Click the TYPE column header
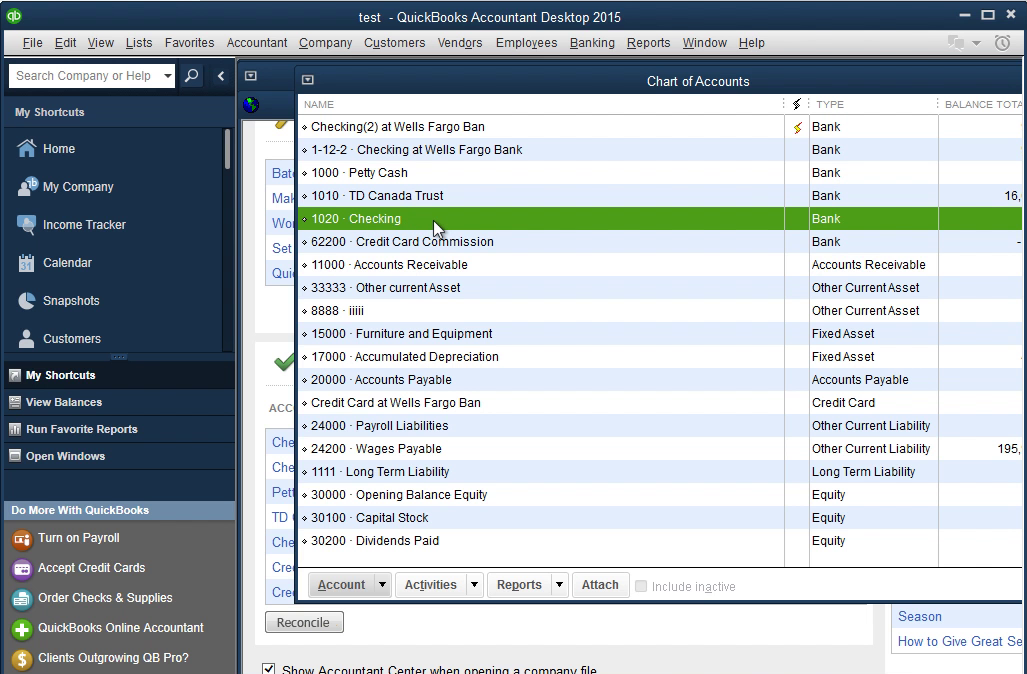Screen dimensions: 1027x674 (830, 104)
